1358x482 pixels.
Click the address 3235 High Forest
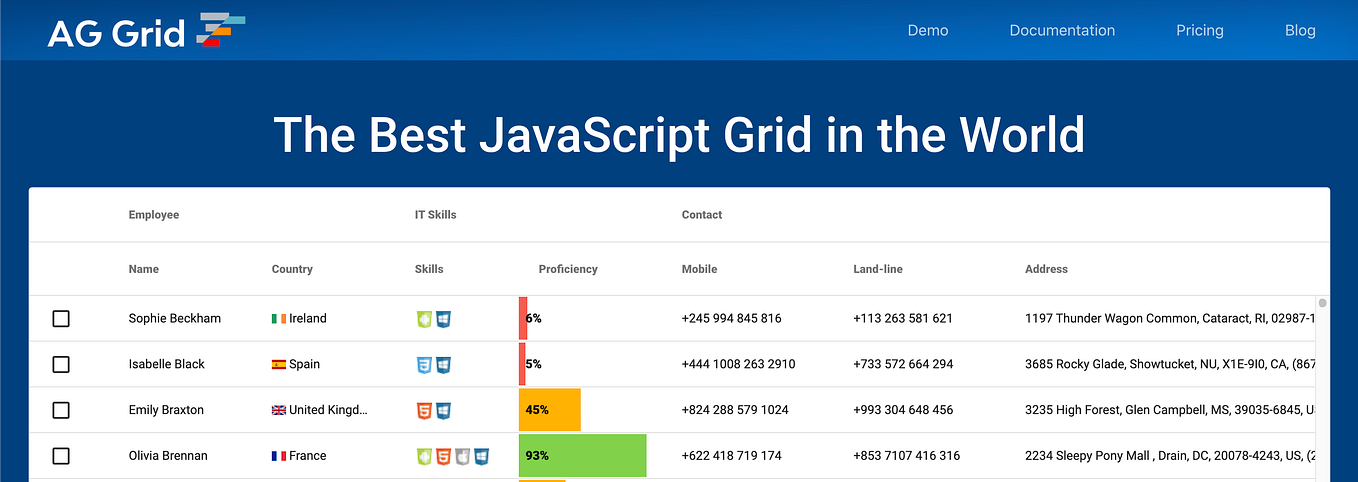1170,410
